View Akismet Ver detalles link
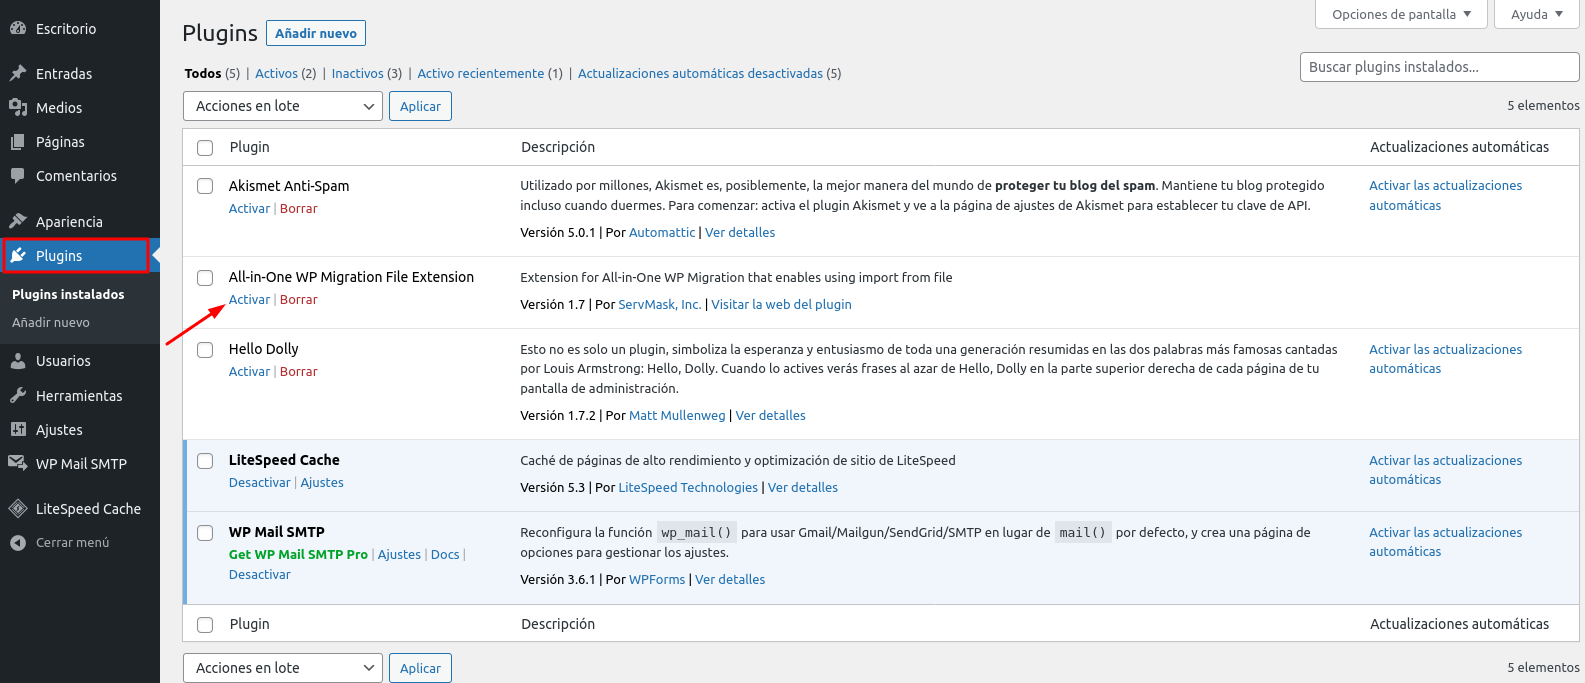1585x683 pixels. (740, 233)
